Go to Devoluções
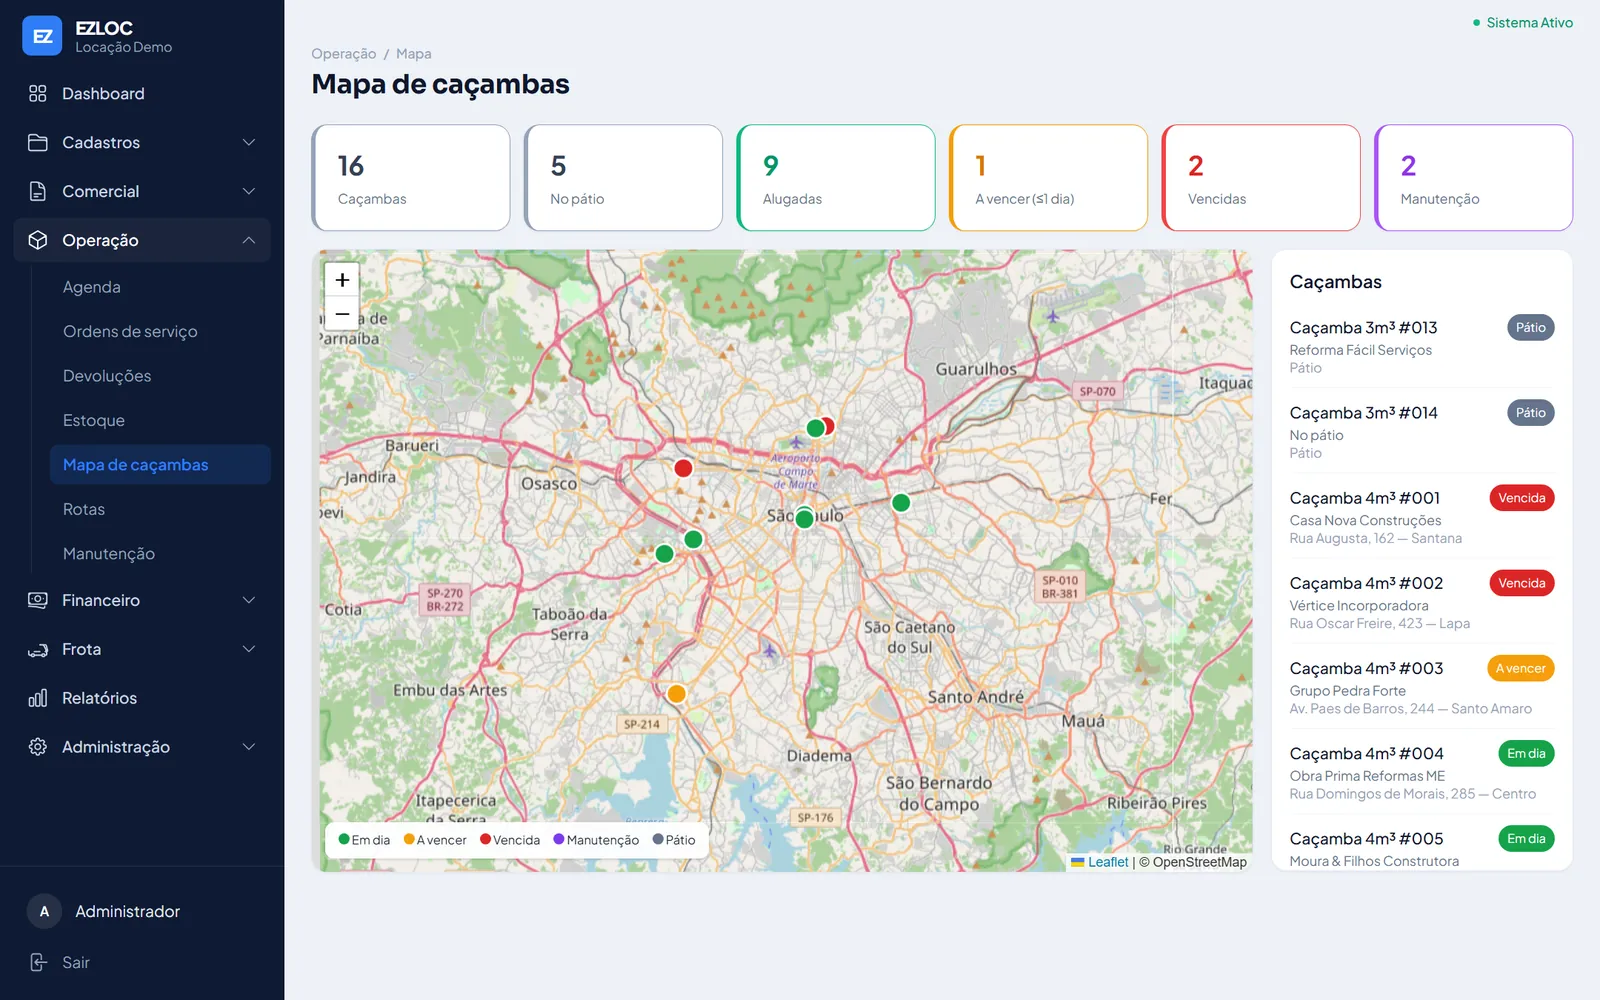 pyautogui.click(x=160, y=376)
